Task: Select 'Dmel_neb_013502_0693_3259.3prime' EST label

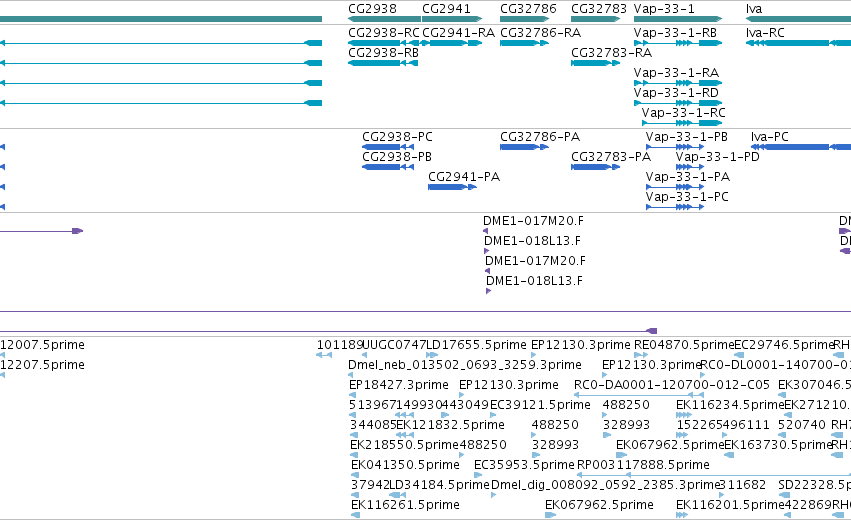Action: tap(465, 365)
